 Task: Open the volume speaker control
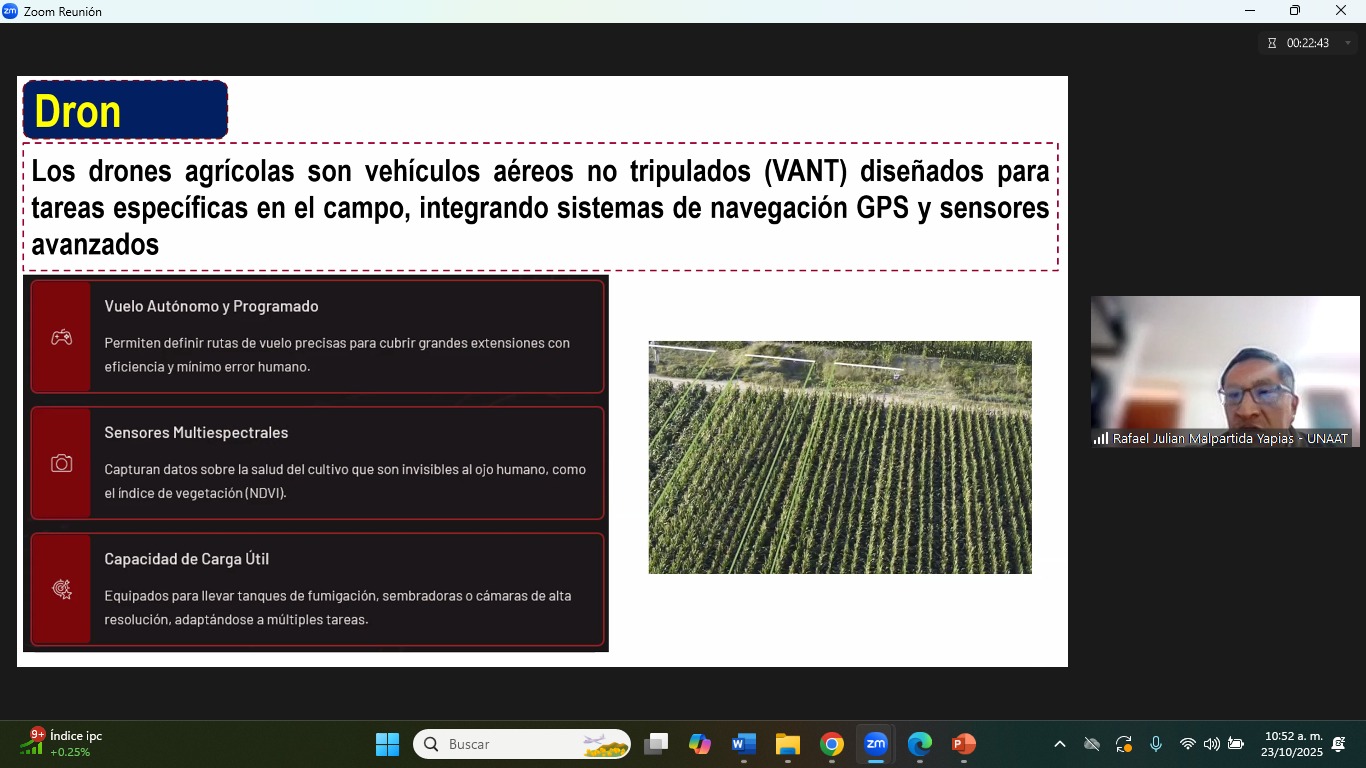pos(1211,744)
